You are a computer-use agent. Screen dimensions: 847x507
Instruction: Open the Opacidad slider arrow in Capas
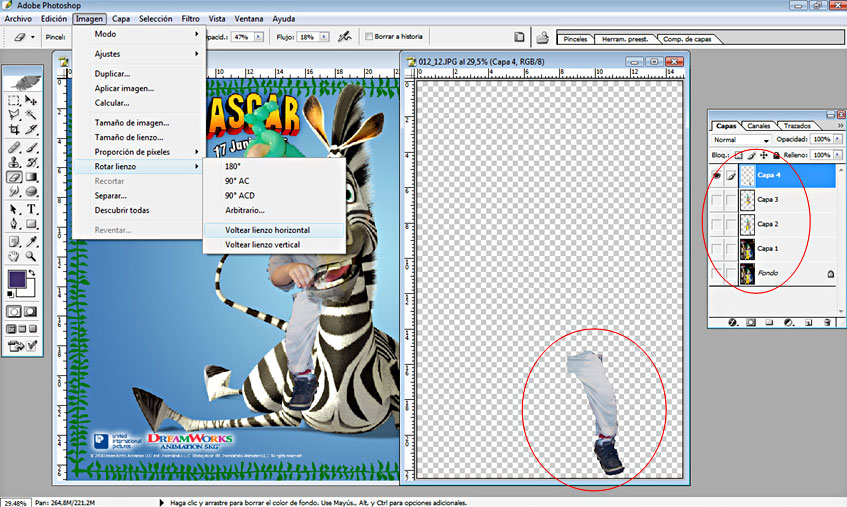point(838,139)
